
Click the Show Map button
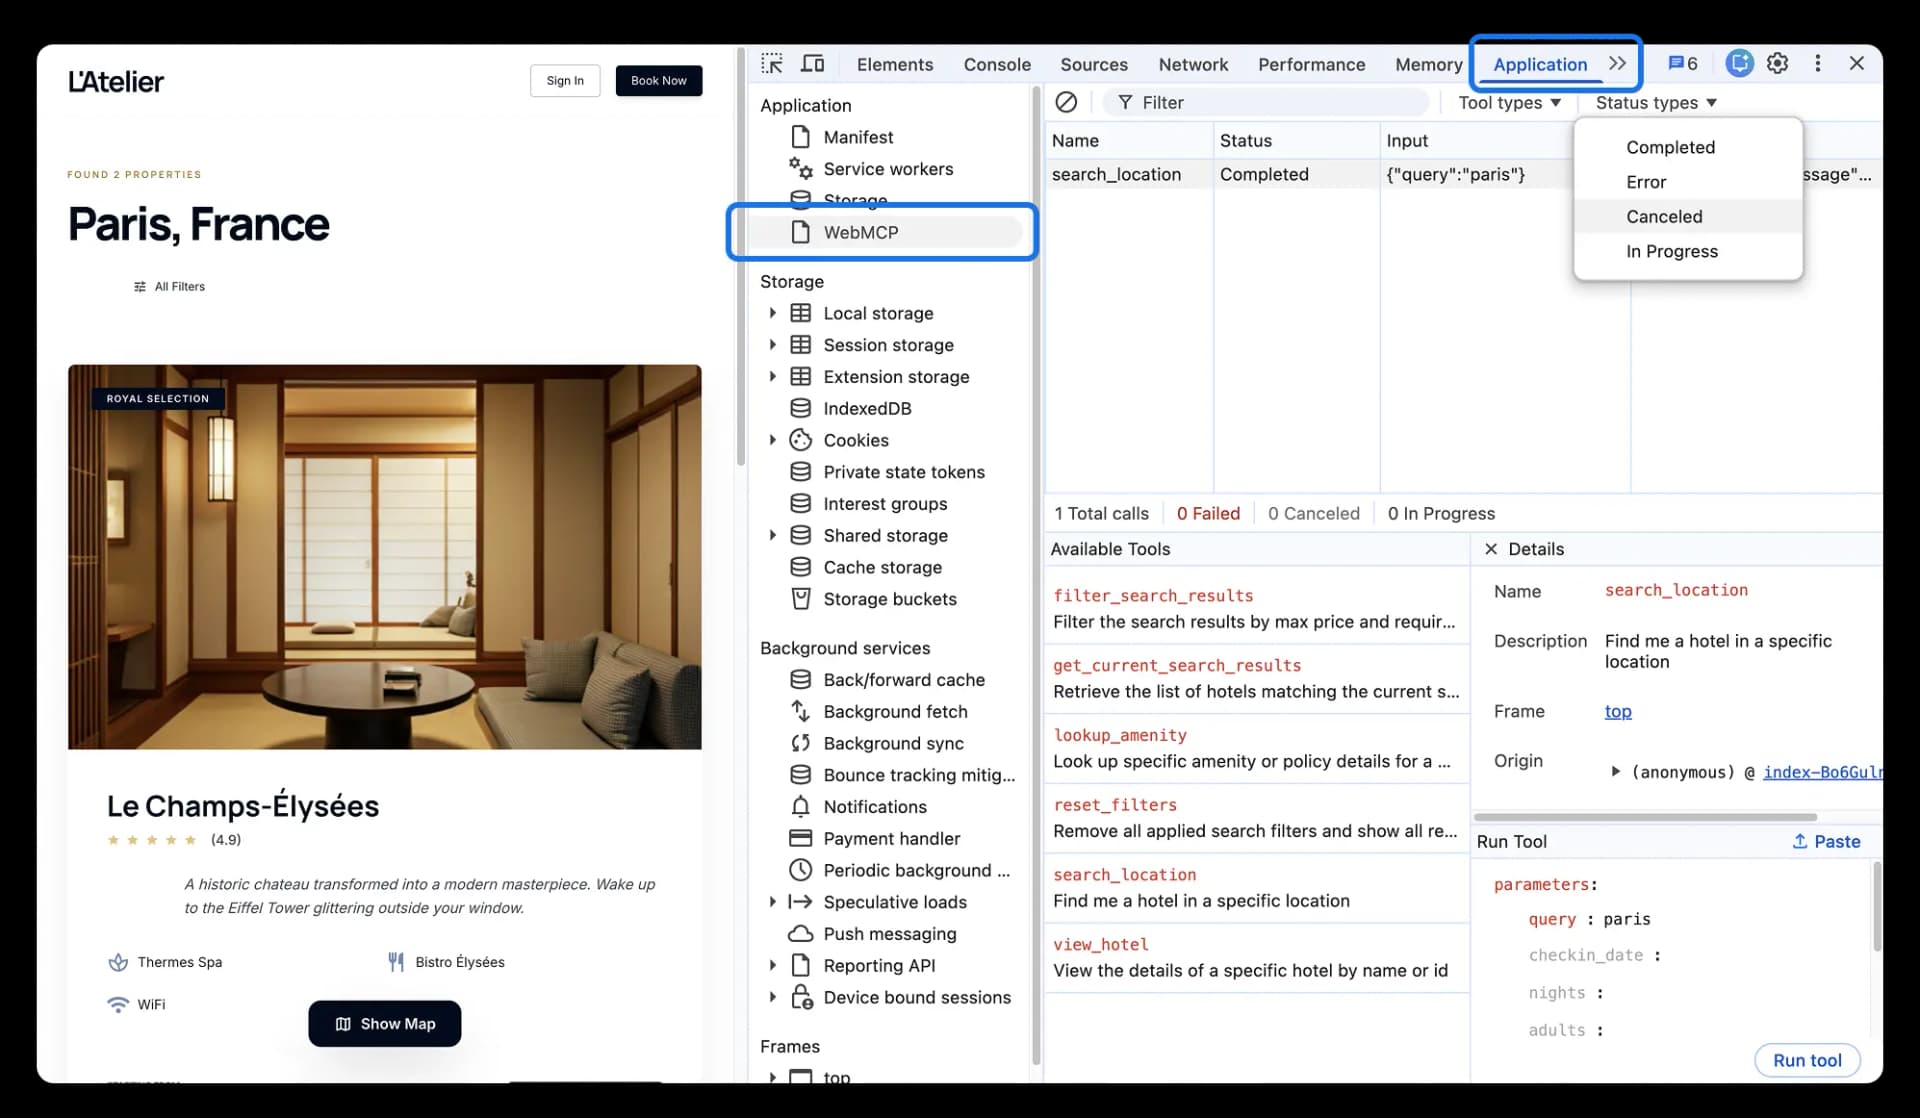pyautogui.click(x=385, y=1023)
